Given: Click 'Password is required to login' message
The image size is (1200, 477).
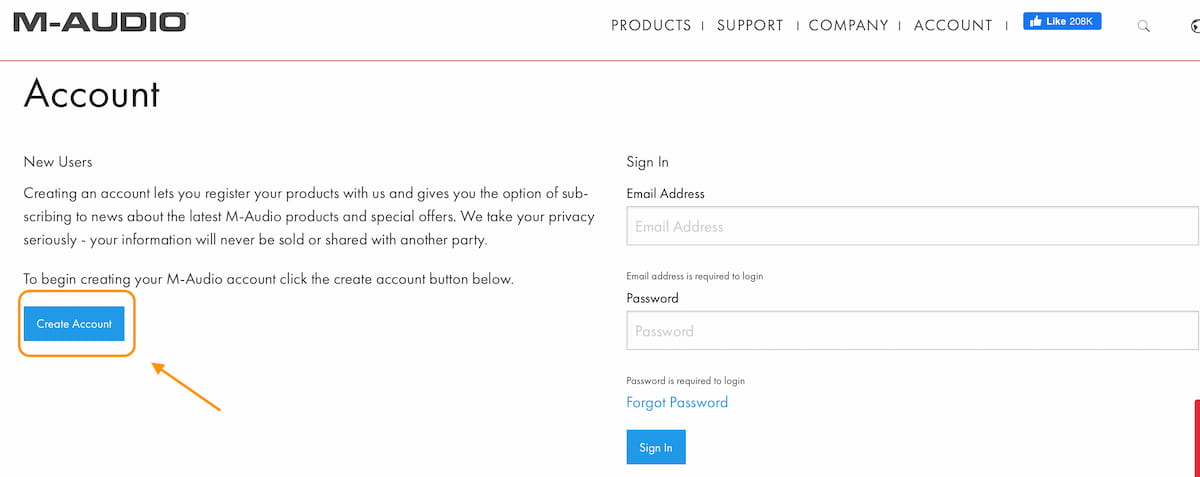Looking at the screenshot, I should (x=686, y=381).
